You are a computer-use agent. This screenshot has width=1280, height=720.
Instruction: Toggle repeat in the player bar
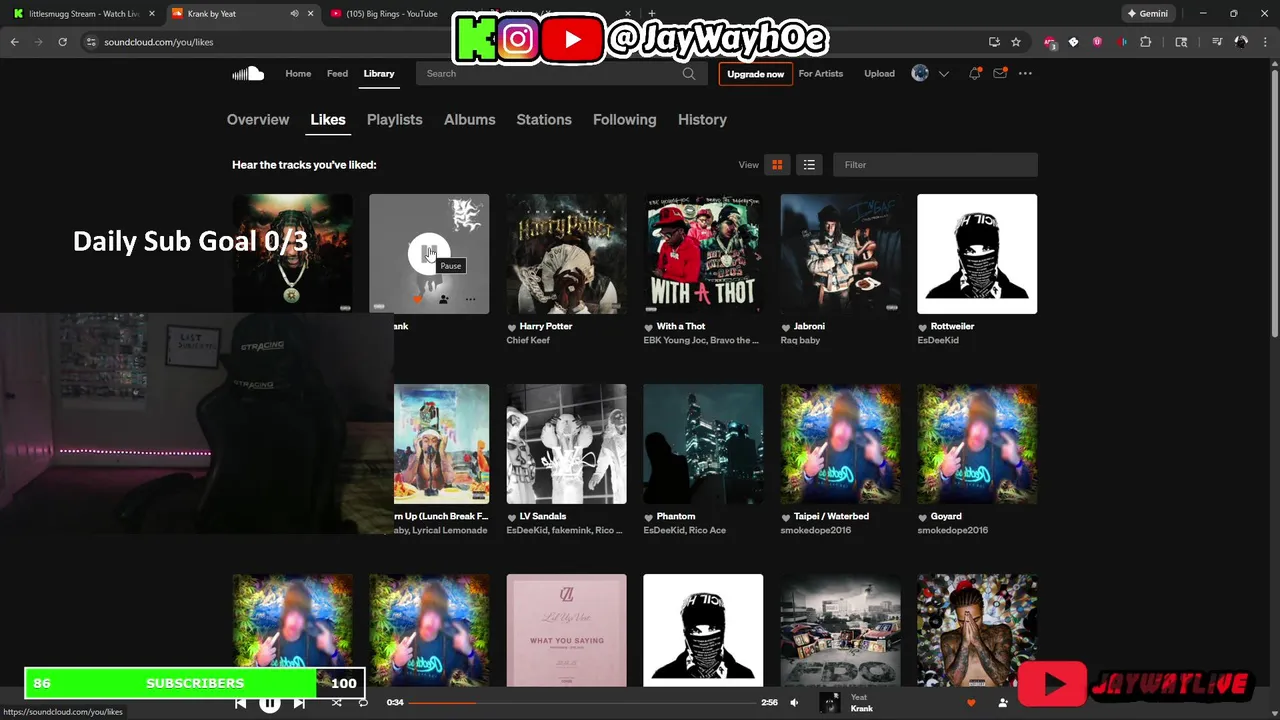[x=363, y=703]
